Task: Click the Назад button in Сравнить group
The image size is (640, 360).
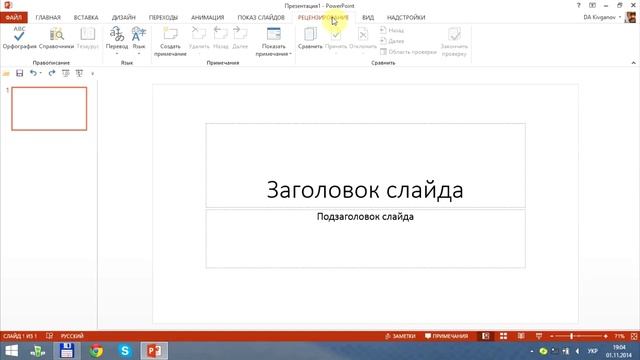Action: [x=392, y=30]
